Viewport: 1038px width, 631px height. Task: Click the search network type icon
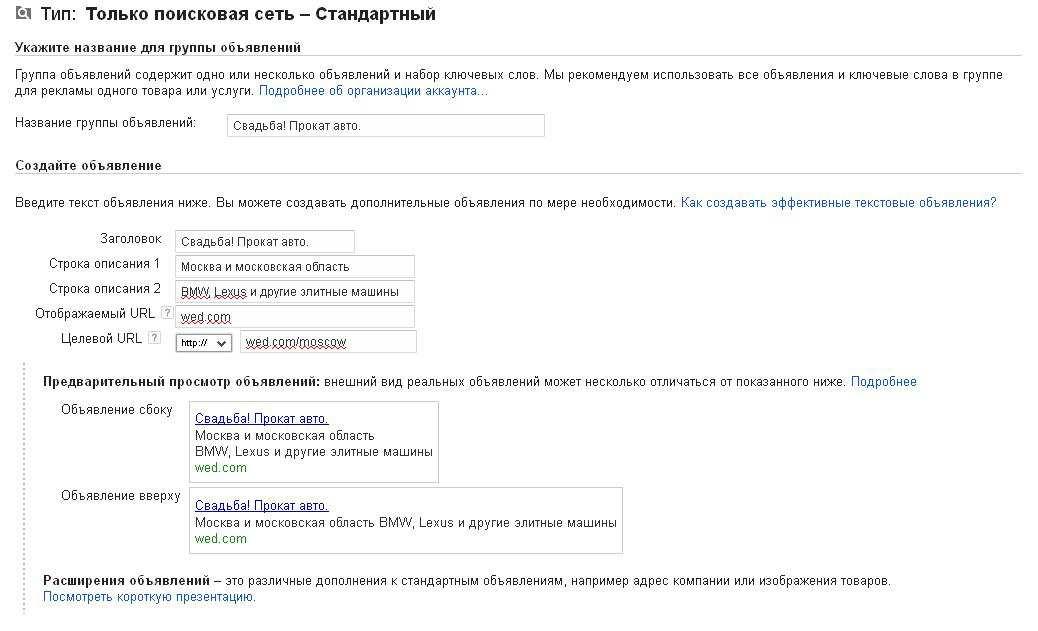pyautogui.click(x=24, y=14)
